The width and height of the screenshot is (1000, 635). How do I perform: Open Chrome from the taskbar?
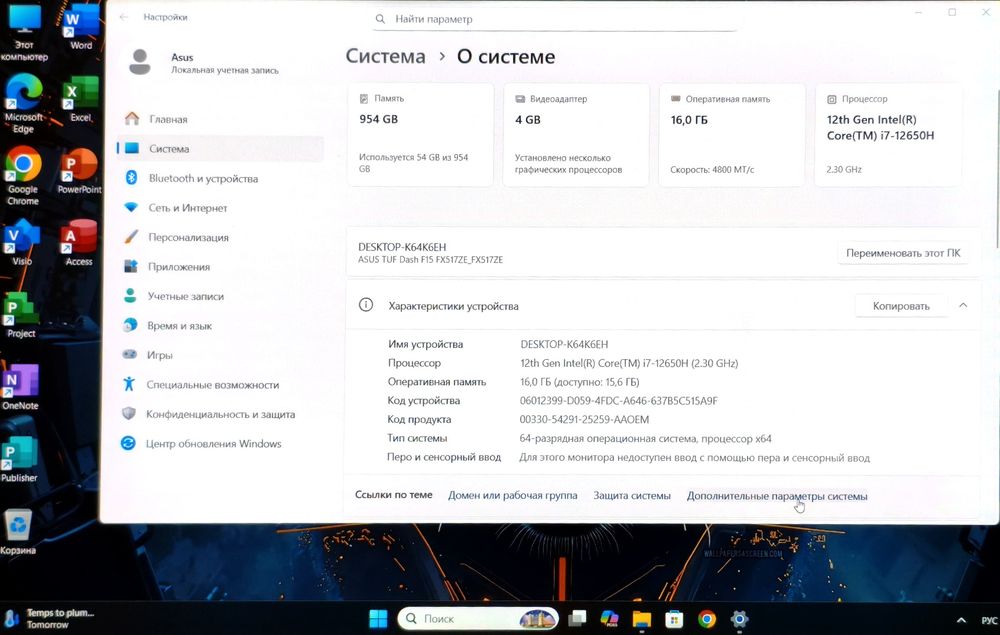[707, 618]
